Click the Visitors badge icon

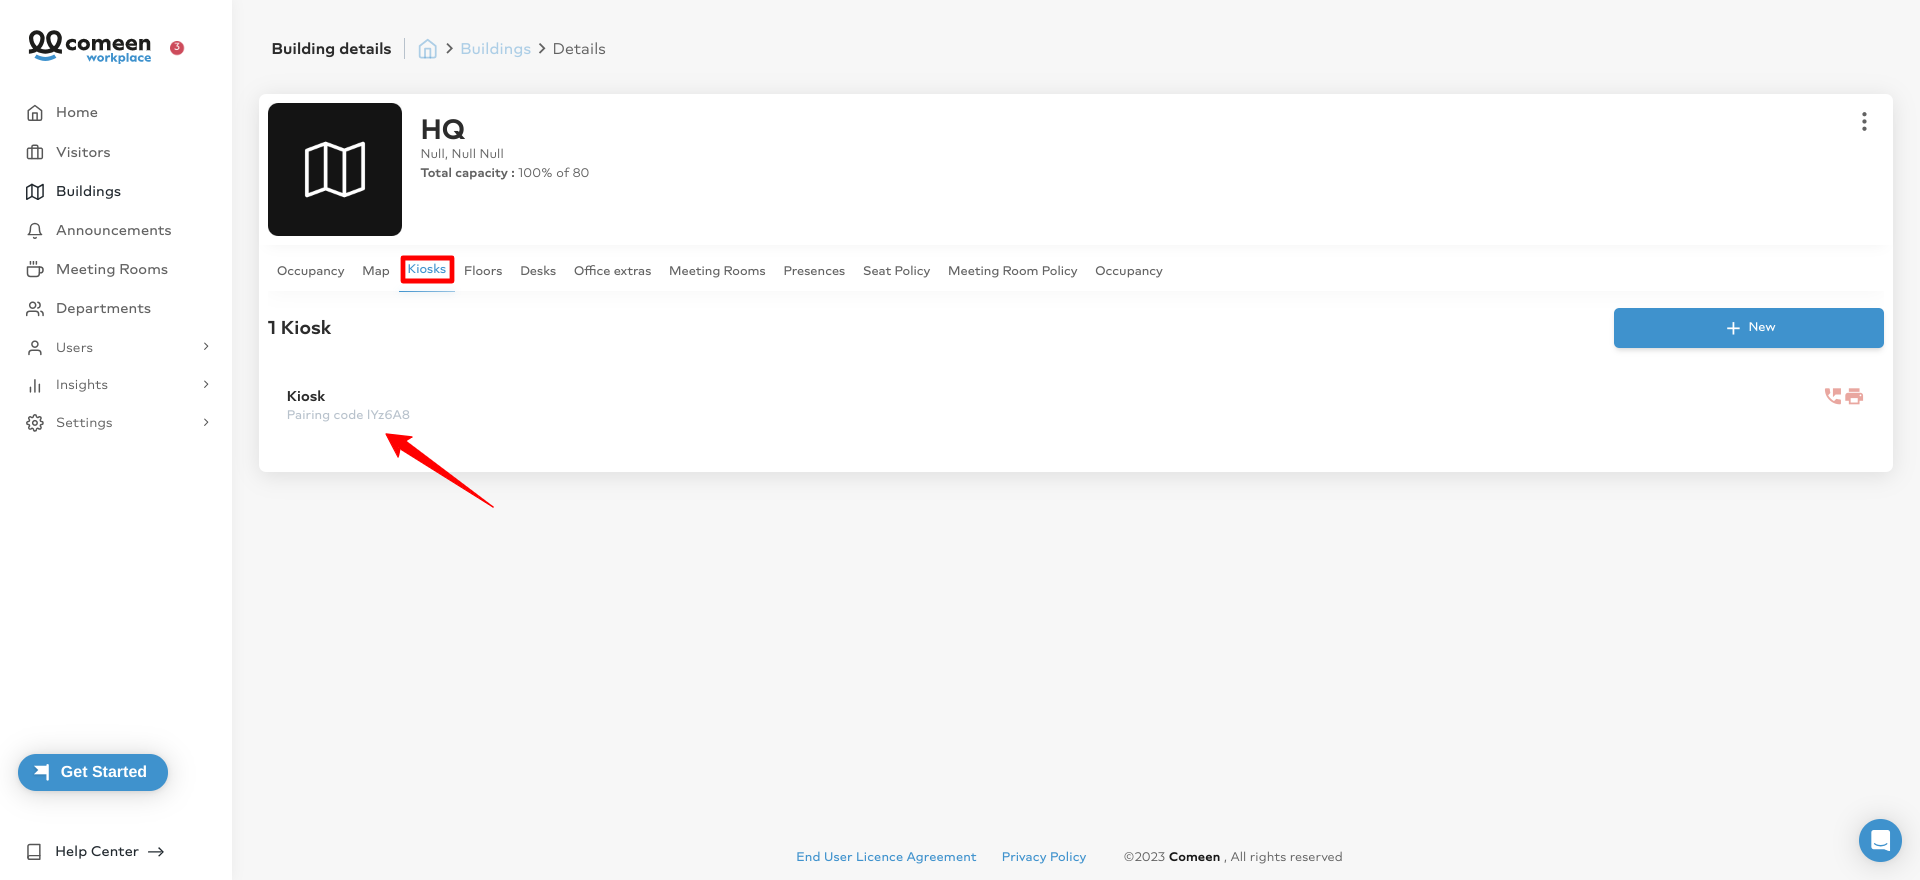click(x=35, y=152)
